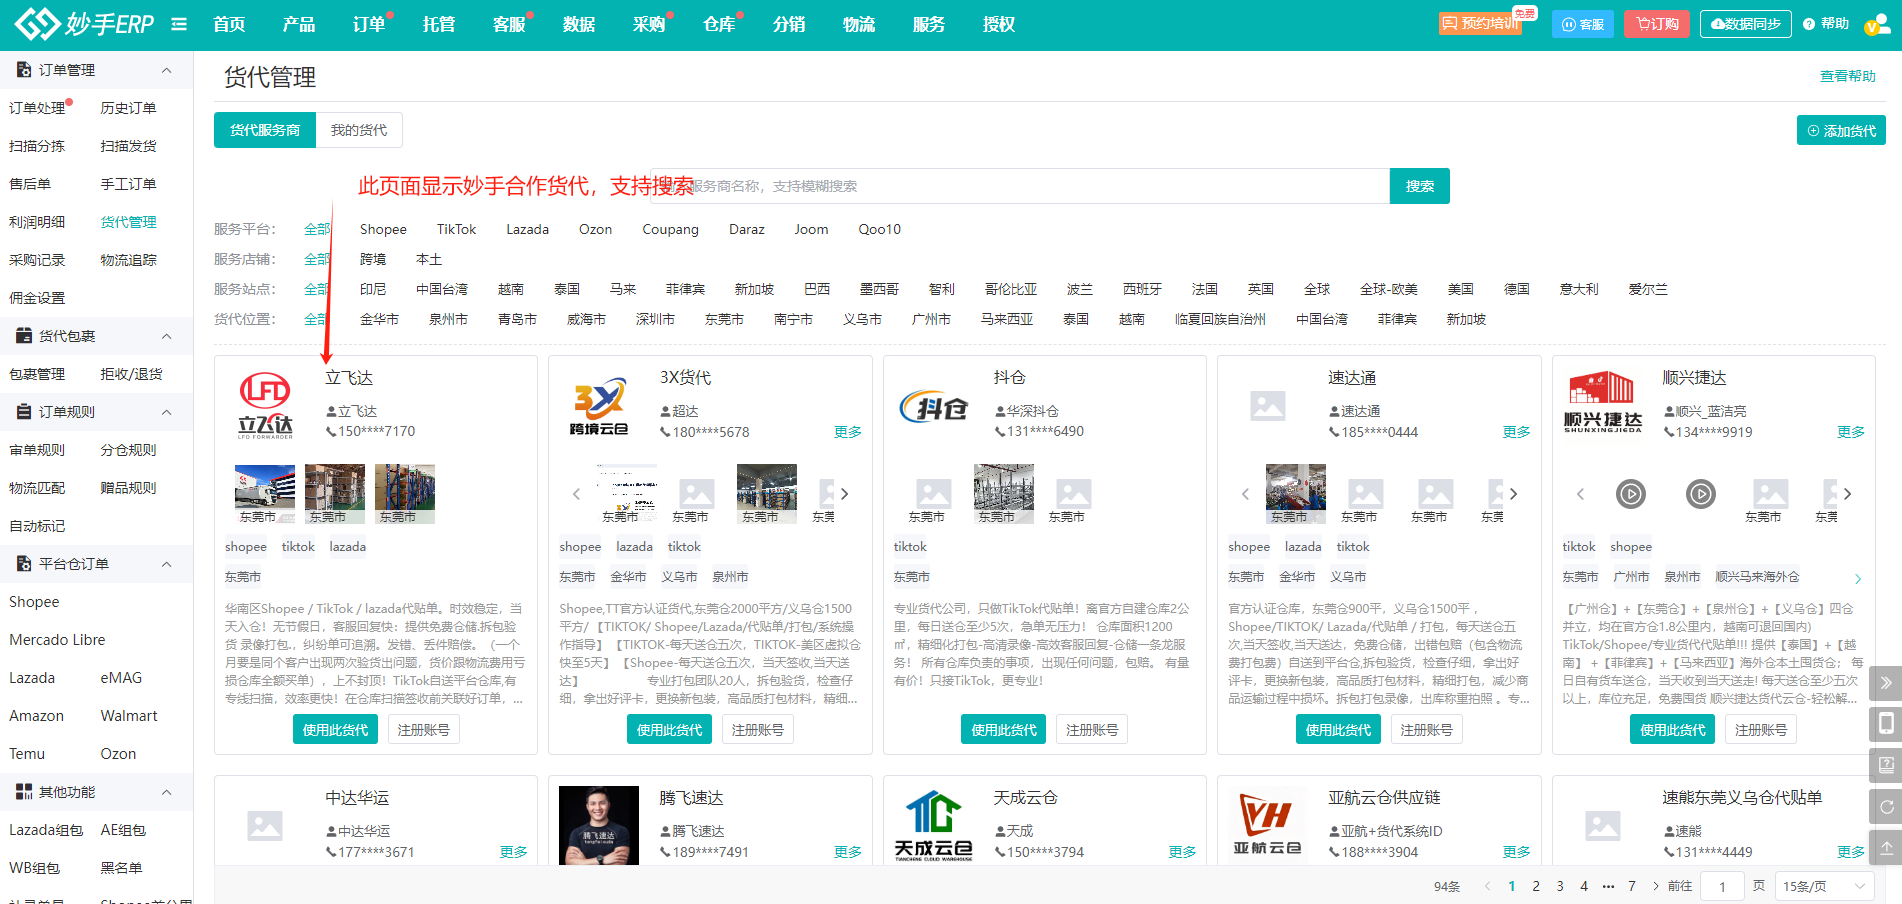Click the refresh floating side icon
Screen dimensions: 1902x904
click(1886, 806)
